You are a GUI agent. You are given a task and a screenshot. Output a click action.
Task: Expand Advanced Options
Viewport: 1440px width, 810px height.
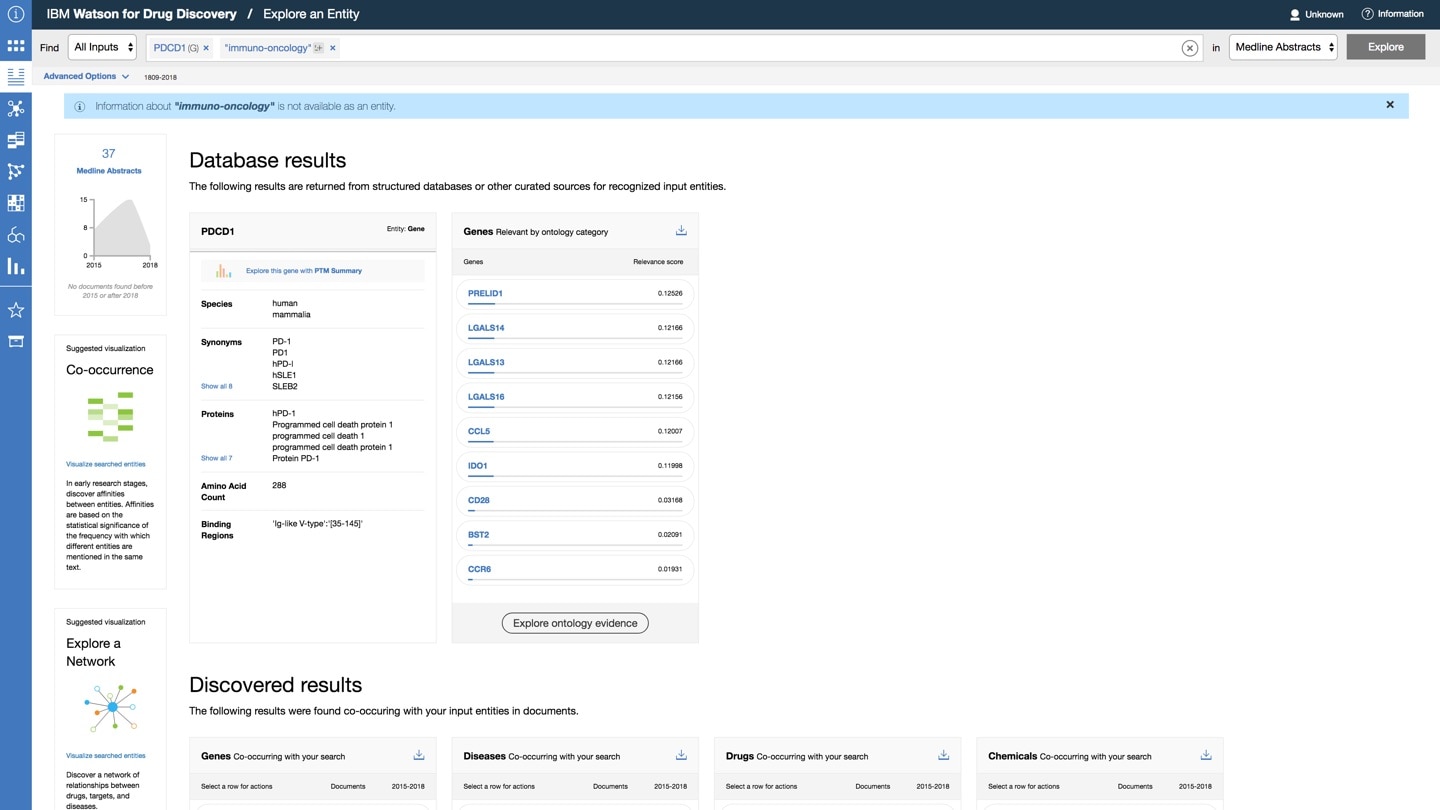pos(86,76)
